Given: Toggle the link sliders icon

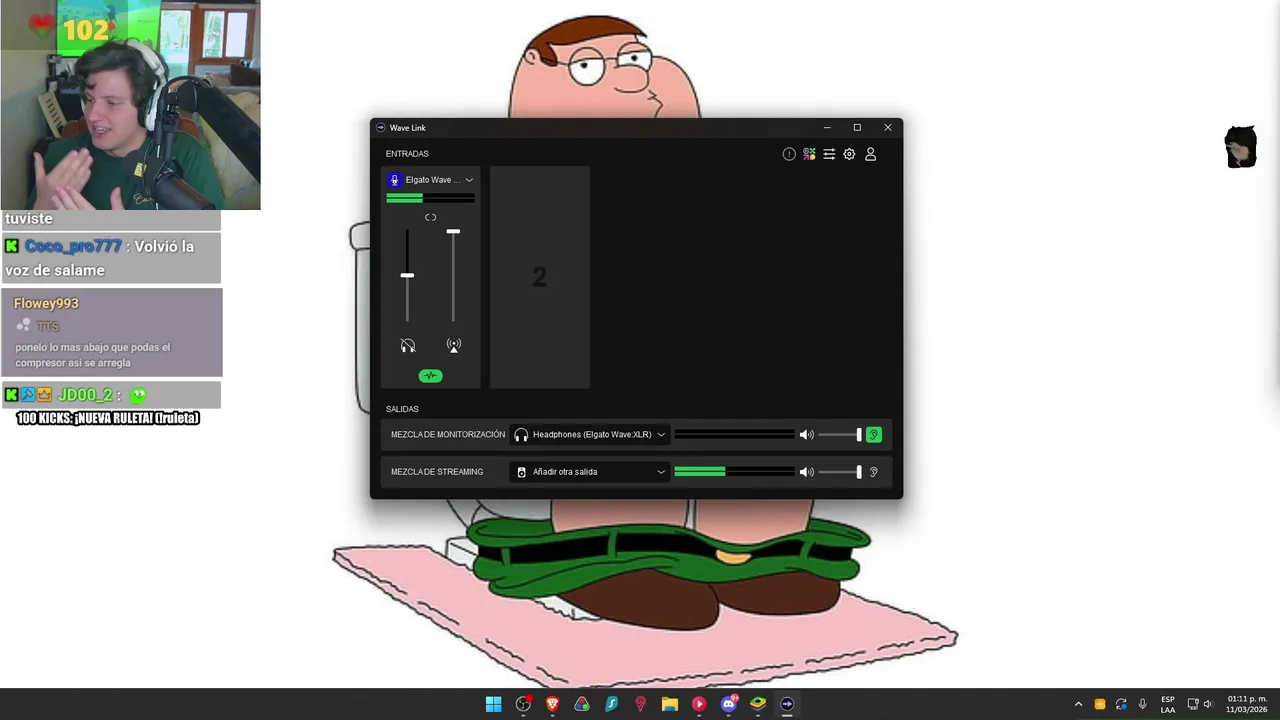Looking at the screenshot, I should point(430,217).
